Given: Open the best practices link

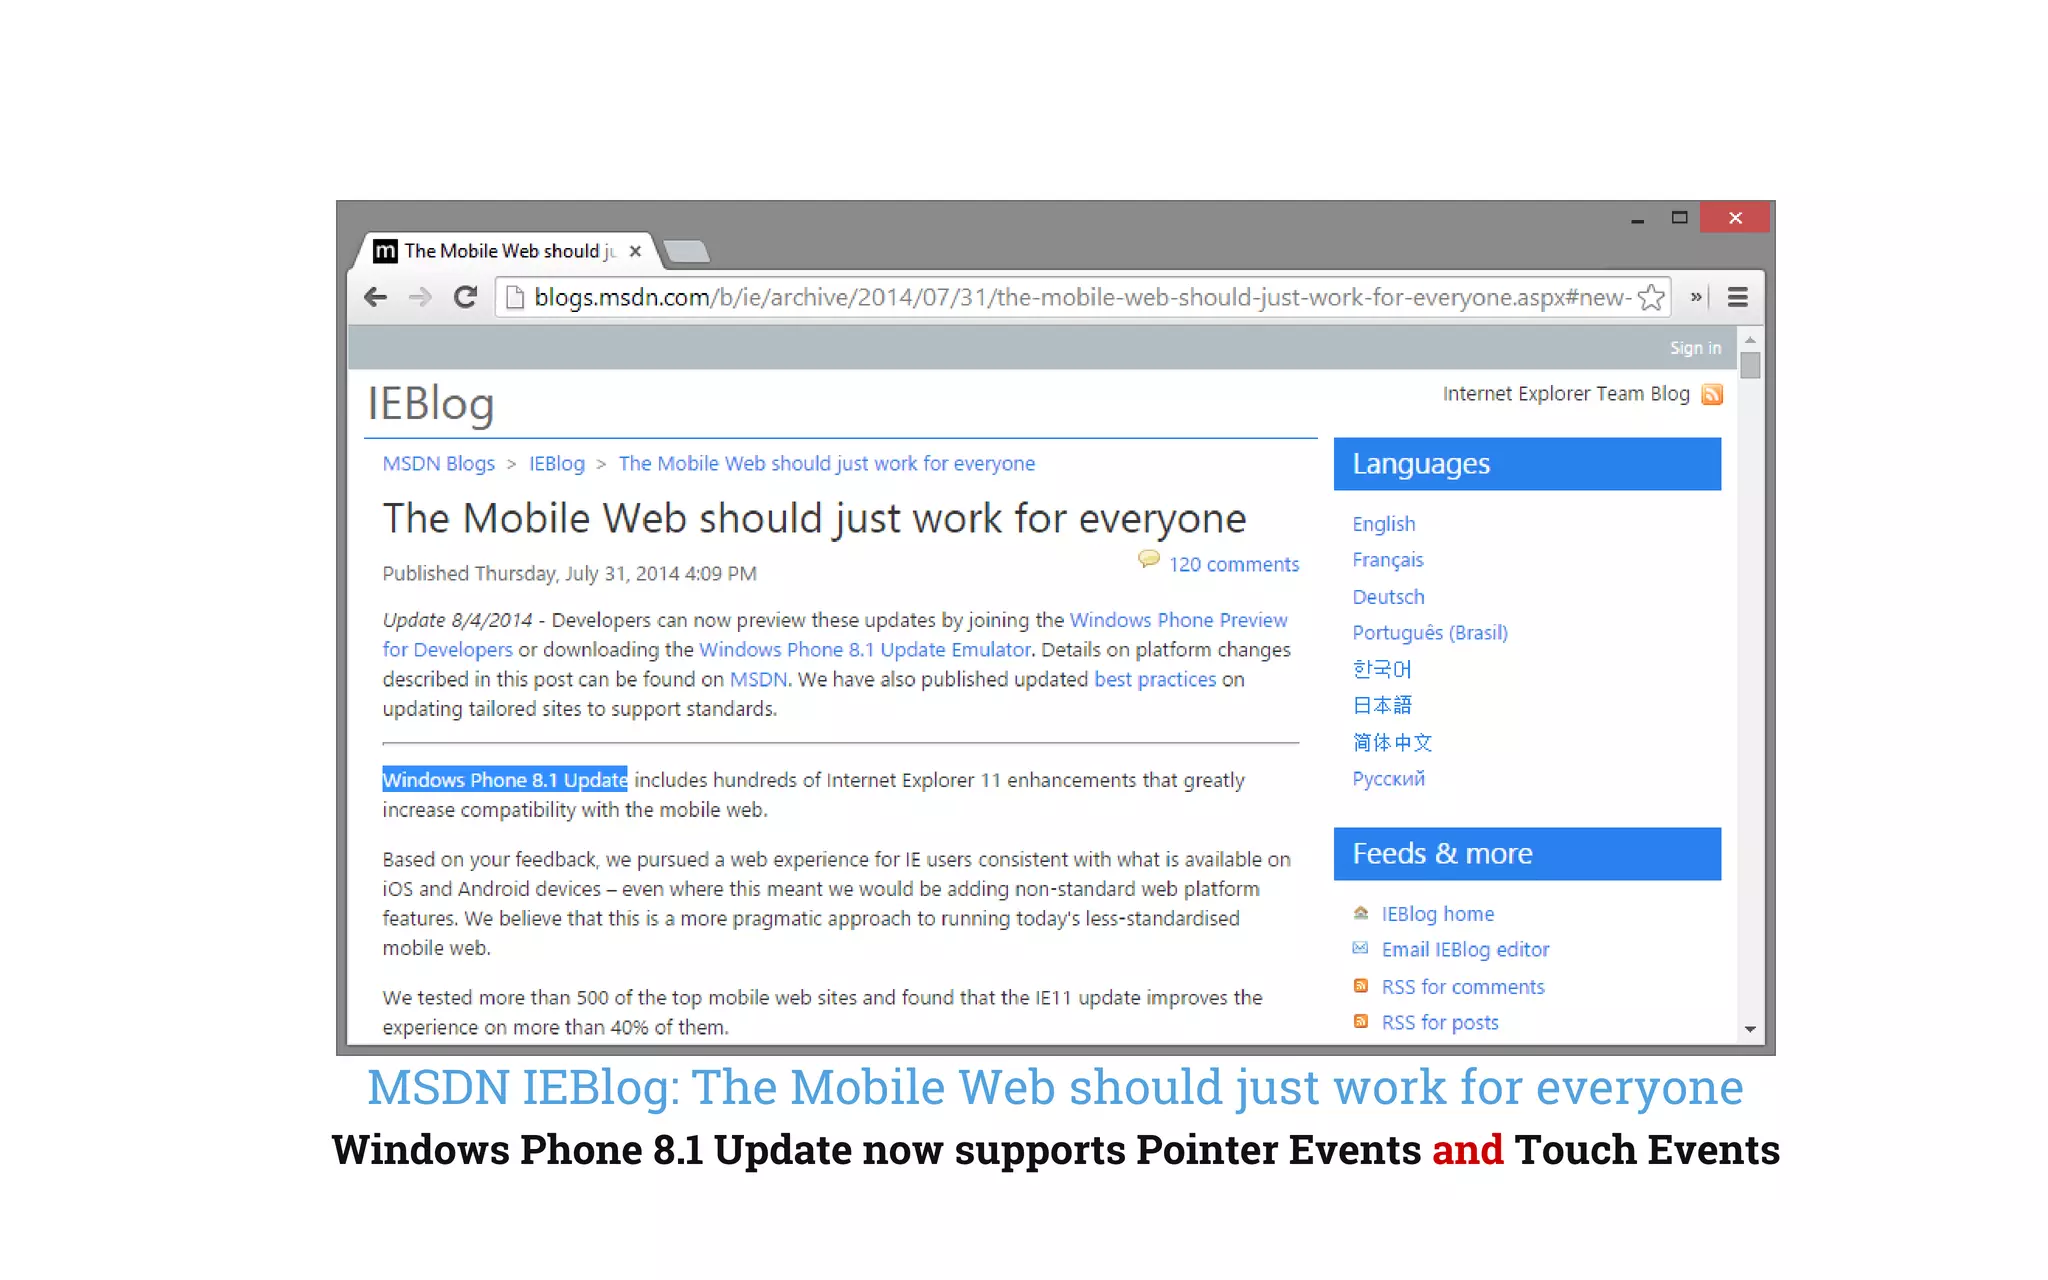Looking at the screenshot, I should coord(1155,679).
